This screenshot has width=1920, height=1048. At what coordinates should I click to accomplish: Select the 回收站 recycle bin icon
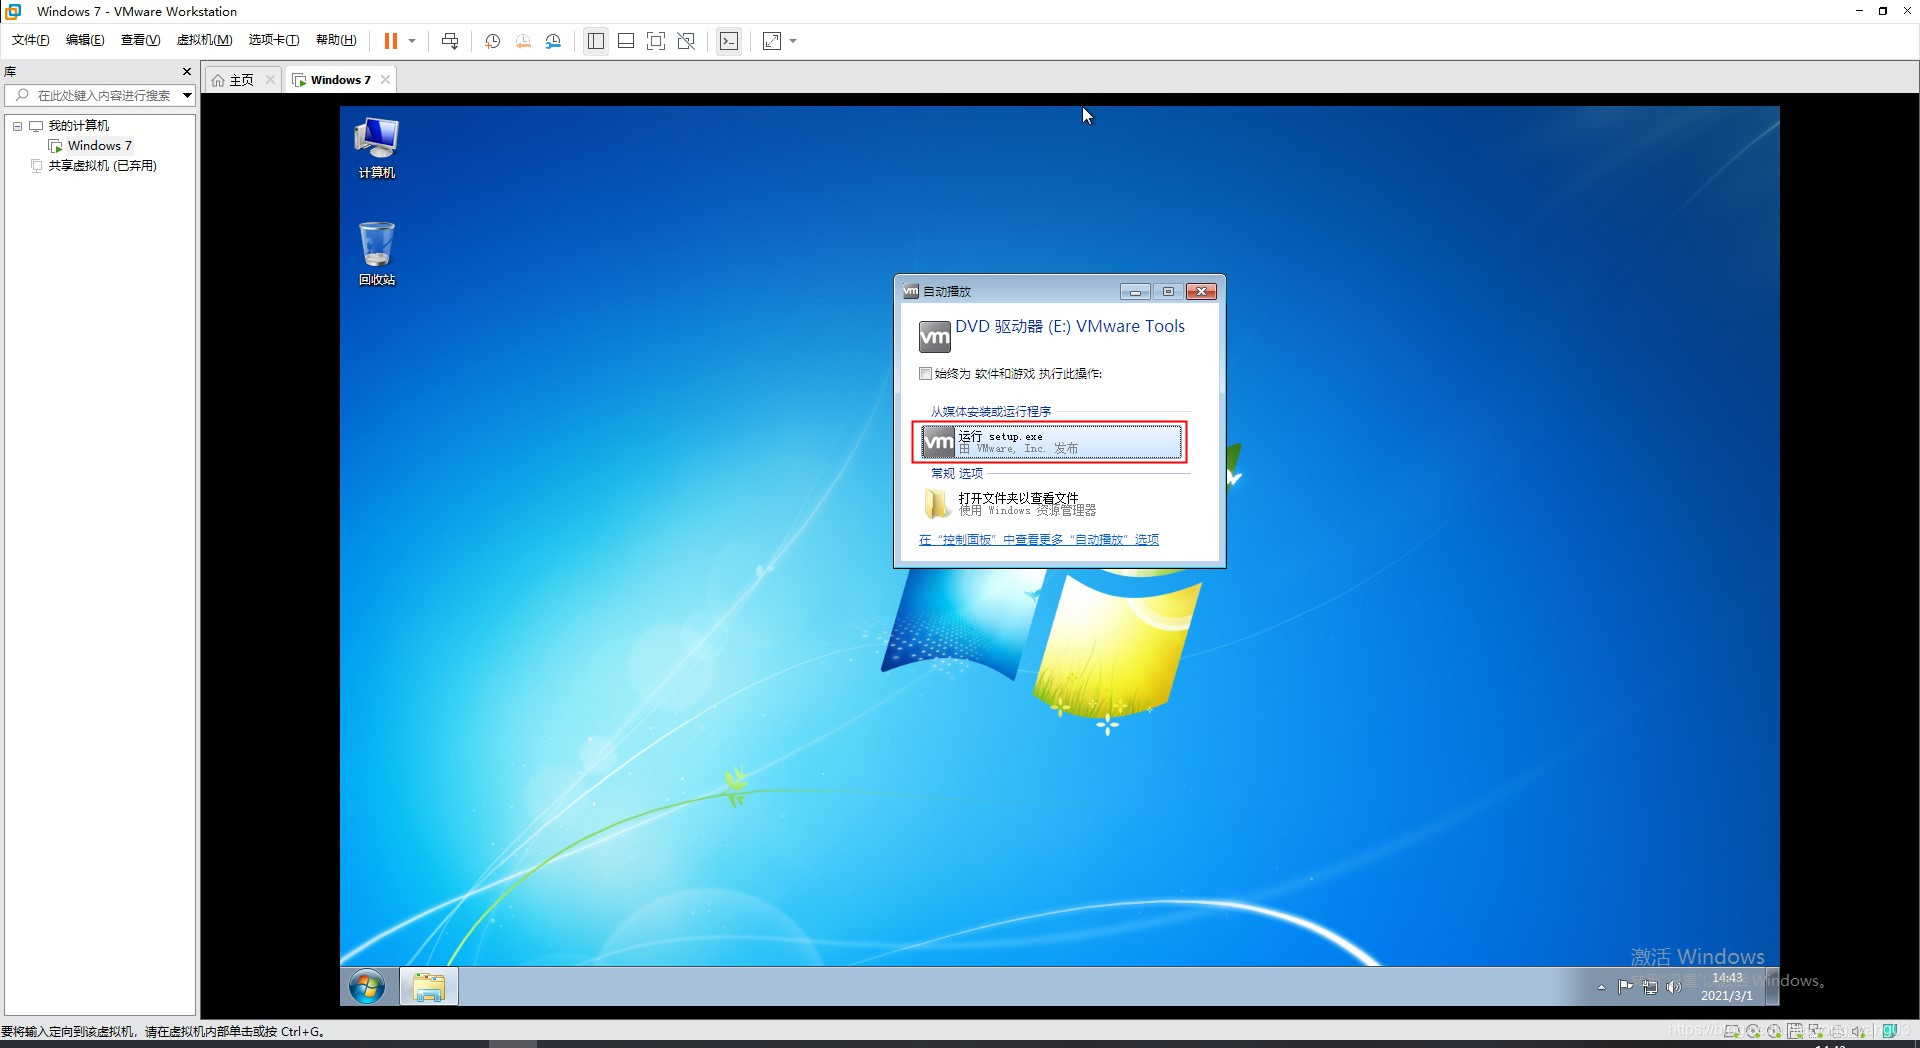tap(377, 254)
